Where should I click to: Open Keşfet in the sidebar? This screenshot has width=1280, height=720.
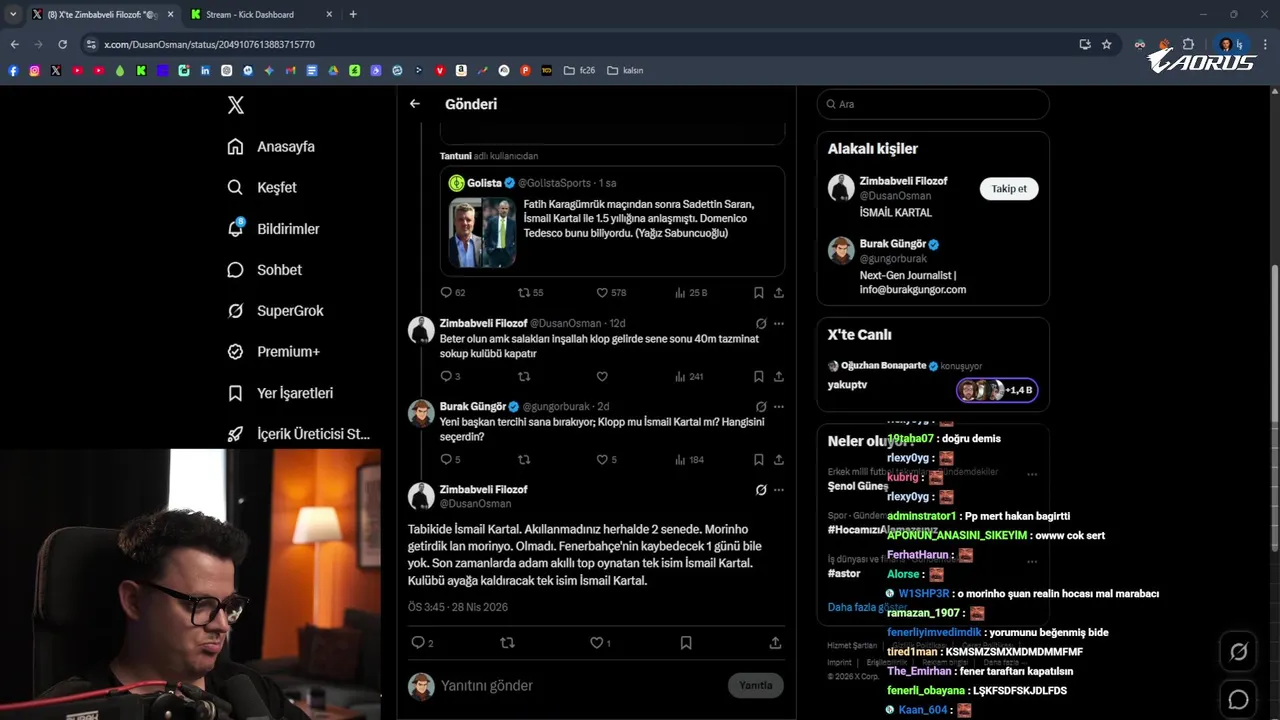[263, 188]
